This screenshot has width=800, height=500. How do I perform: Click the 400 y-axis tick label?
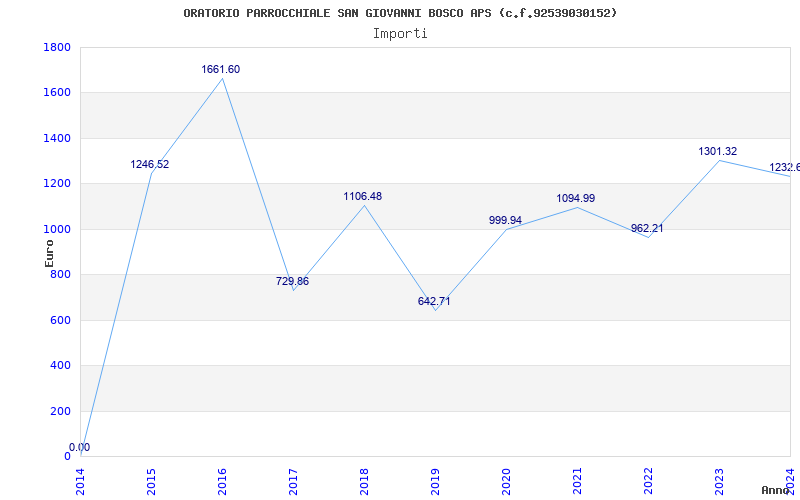point(60,366)
